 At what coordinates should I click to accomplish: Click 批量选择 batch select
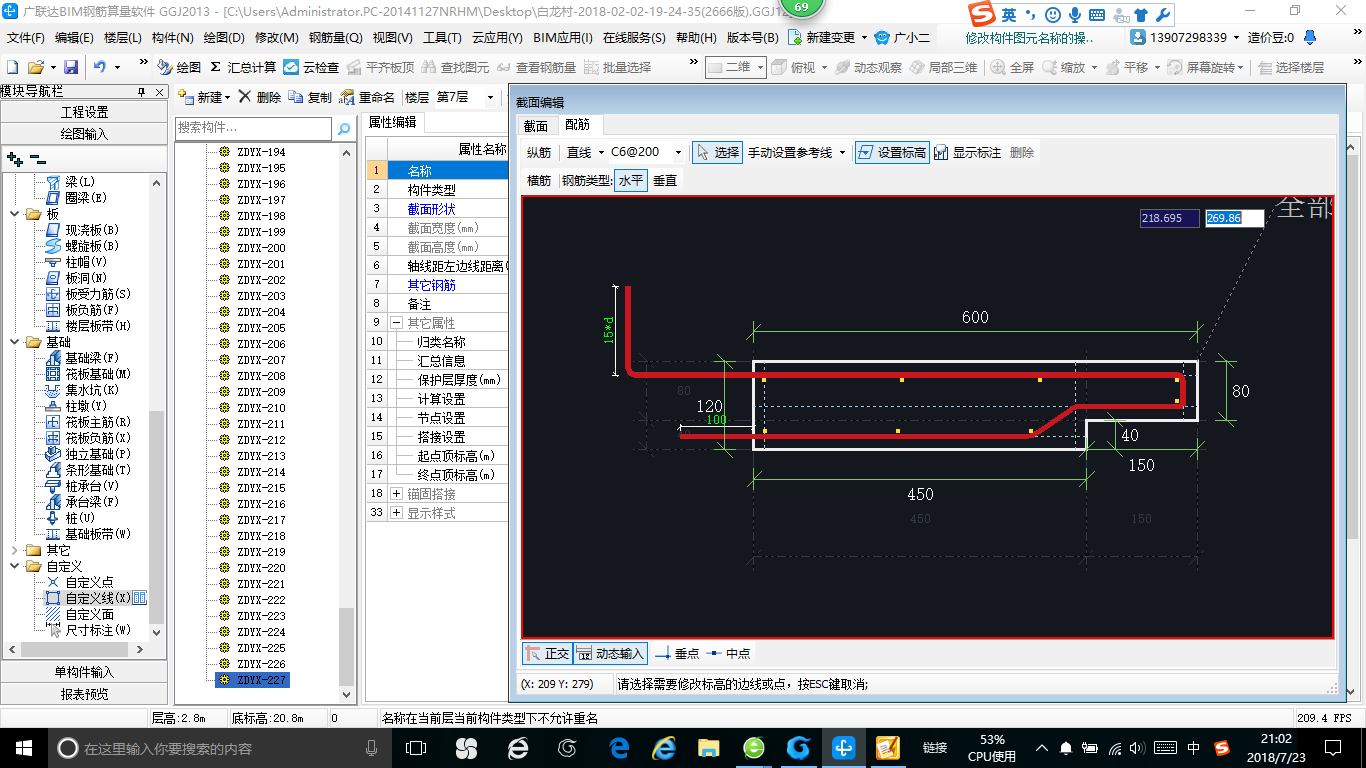[x=617, y=67]
